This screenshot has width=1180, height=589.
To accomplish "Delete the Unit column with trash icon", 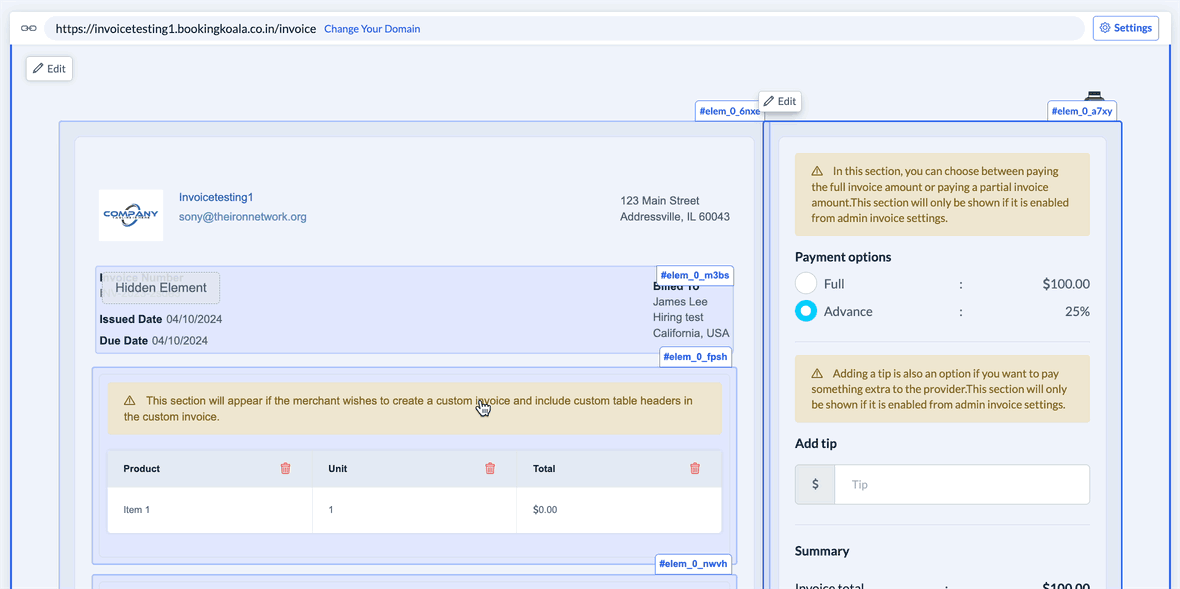I will point(490,468).
